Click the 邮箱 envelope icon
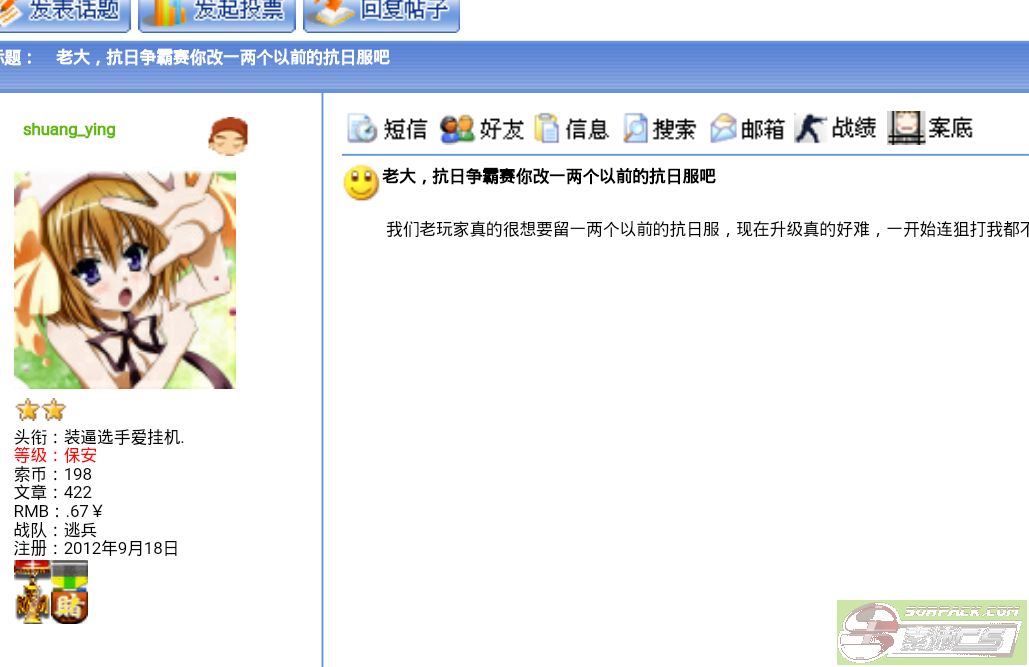This screenshot has height=667, width=1029. (723, 128)
